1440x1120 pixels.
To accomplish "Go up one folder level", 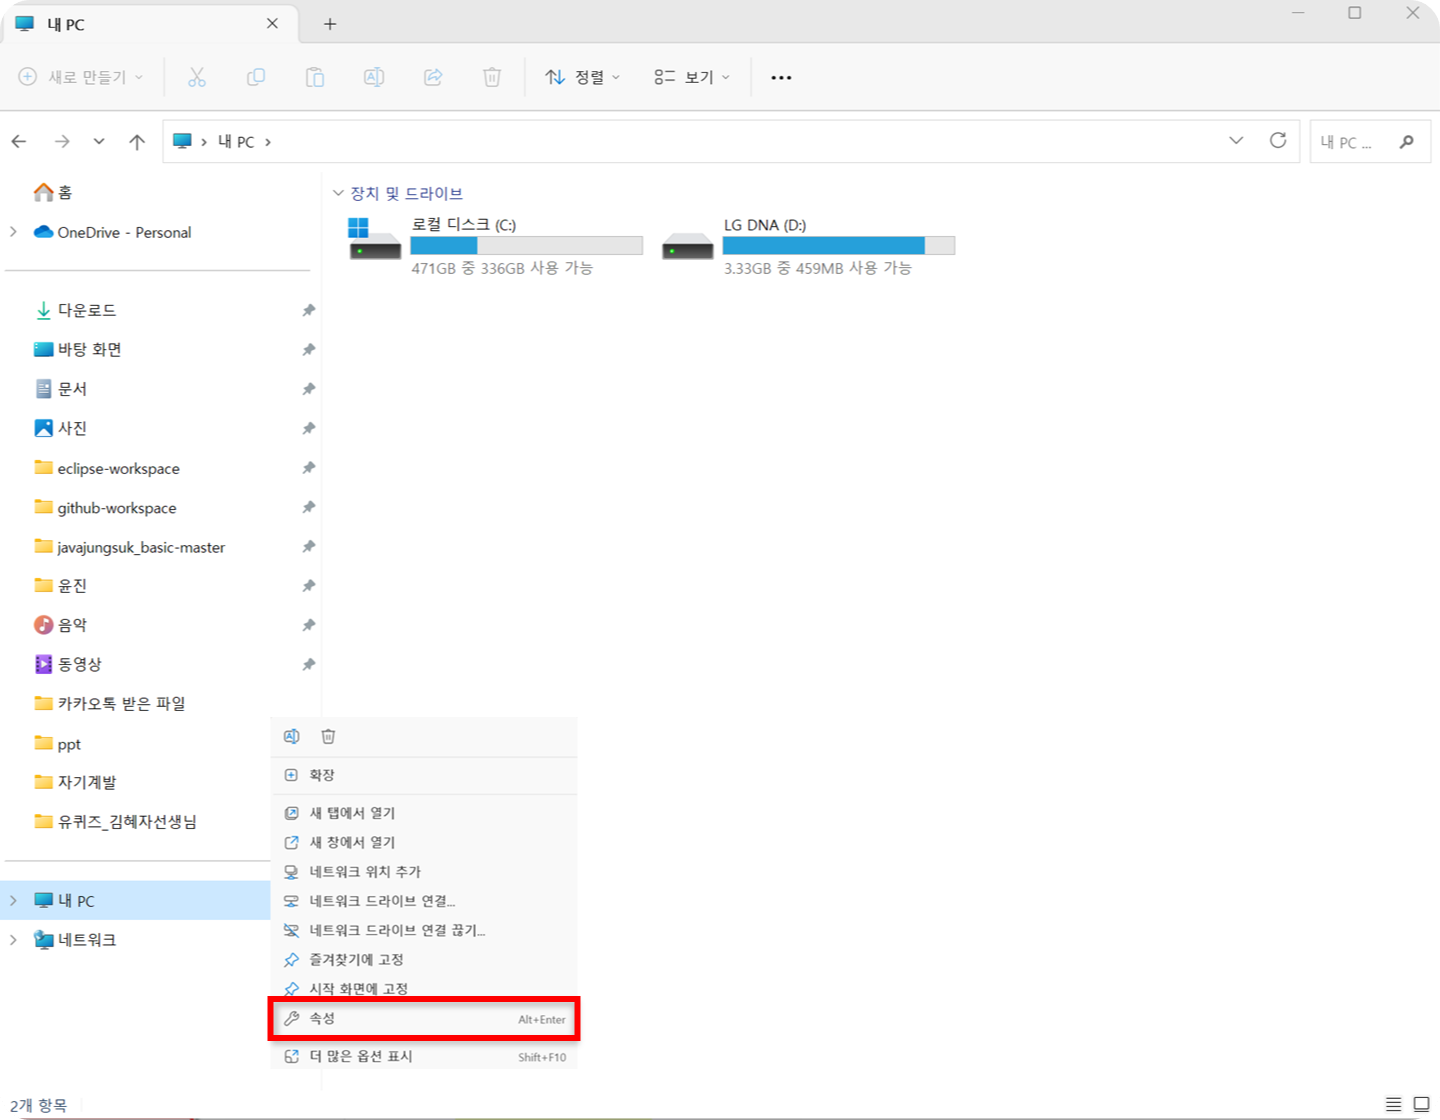I will click(x=137, y=142).
